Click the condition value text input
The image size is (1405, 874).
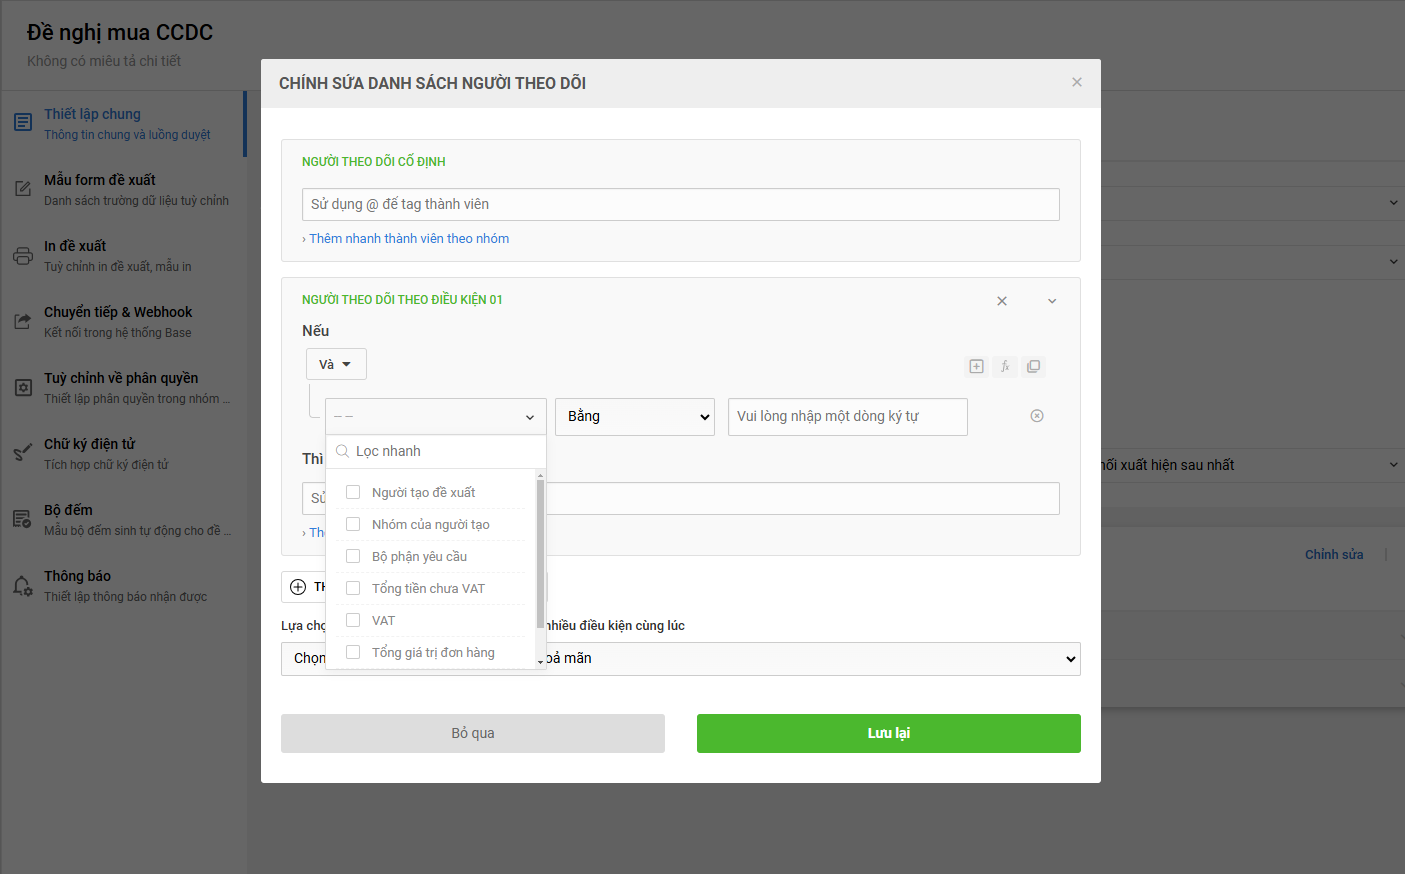(x=848, y=416)
